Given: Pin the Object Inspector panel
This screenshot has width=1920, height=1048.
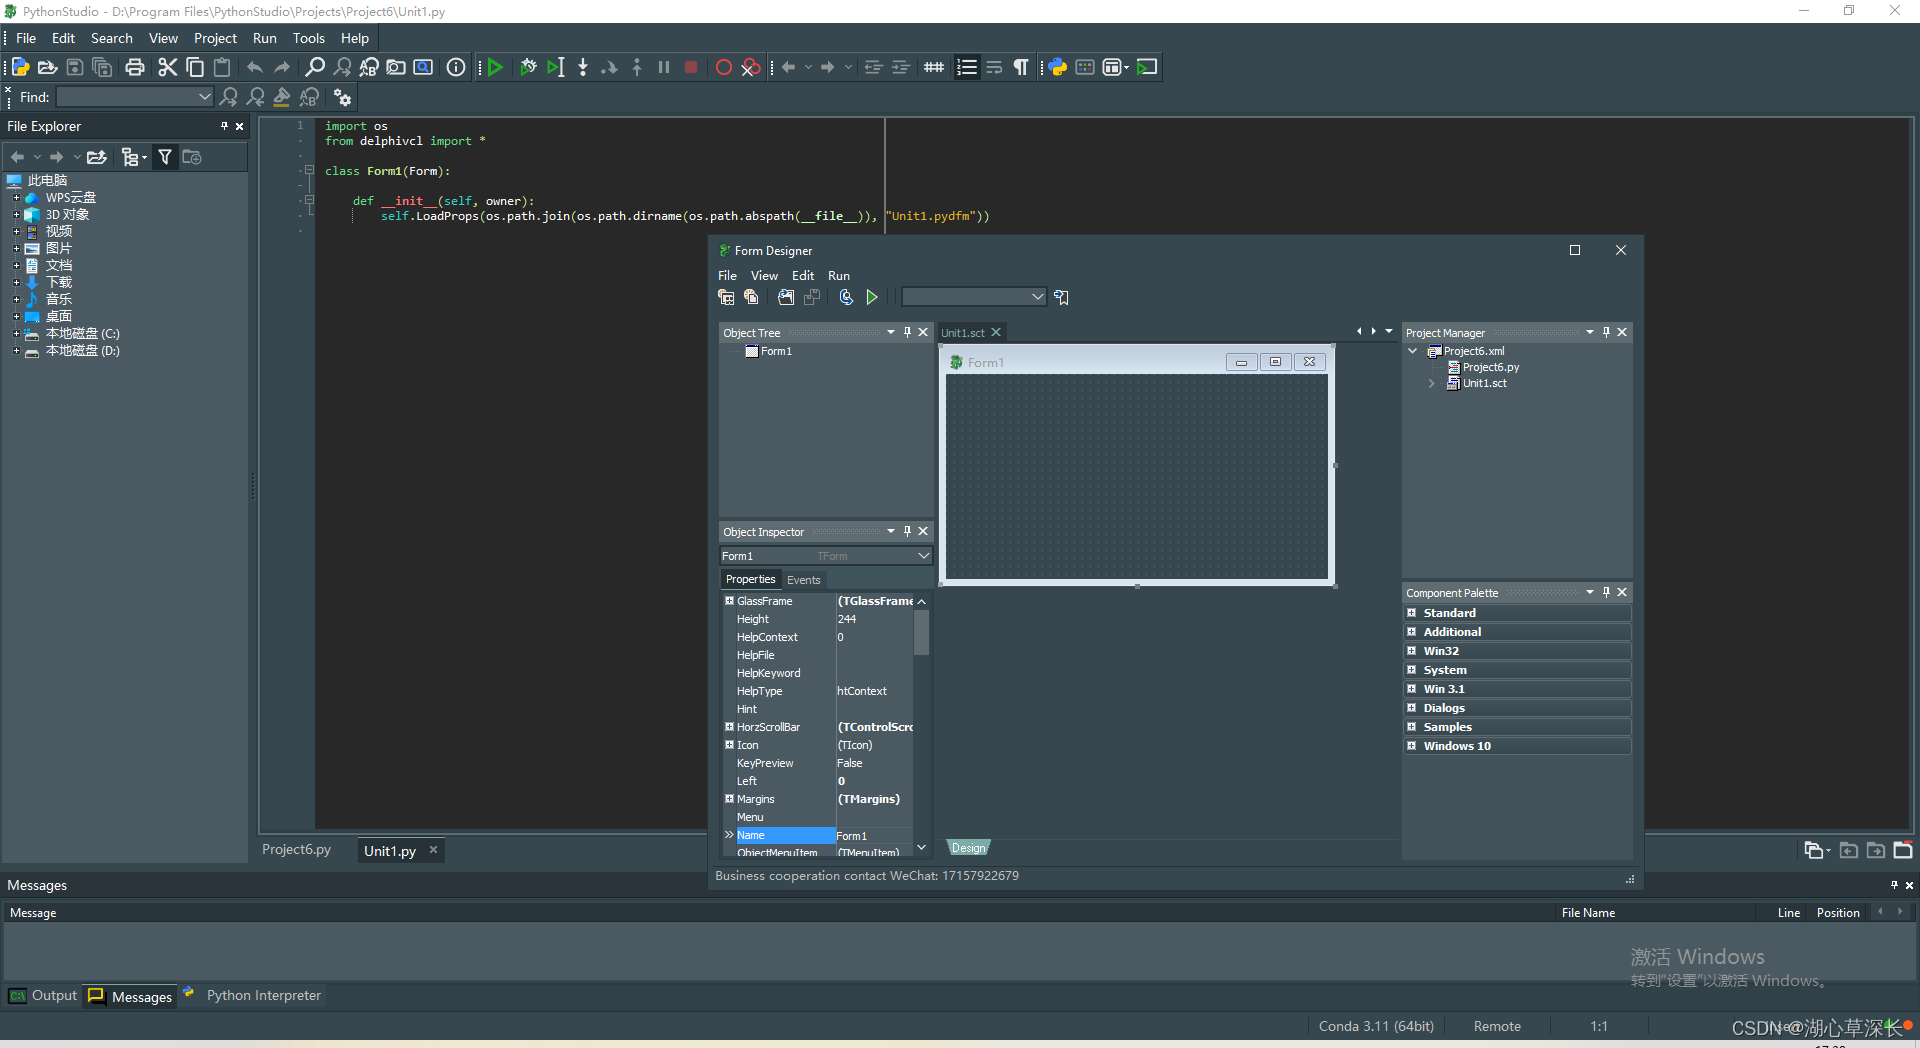Looking at the screenshot, I should coord(907,531).
